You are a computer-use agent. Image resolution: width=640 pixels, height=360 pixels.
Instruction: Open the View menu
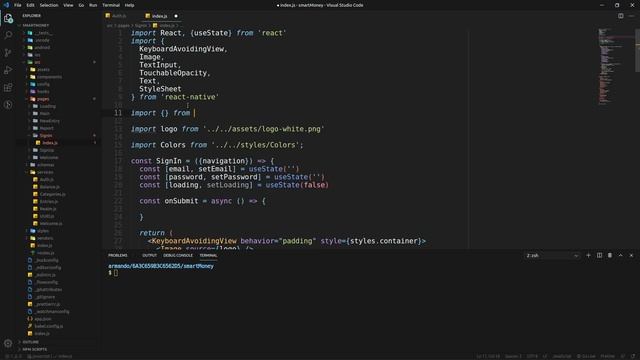pyautogui.click(x=68, y=5)
